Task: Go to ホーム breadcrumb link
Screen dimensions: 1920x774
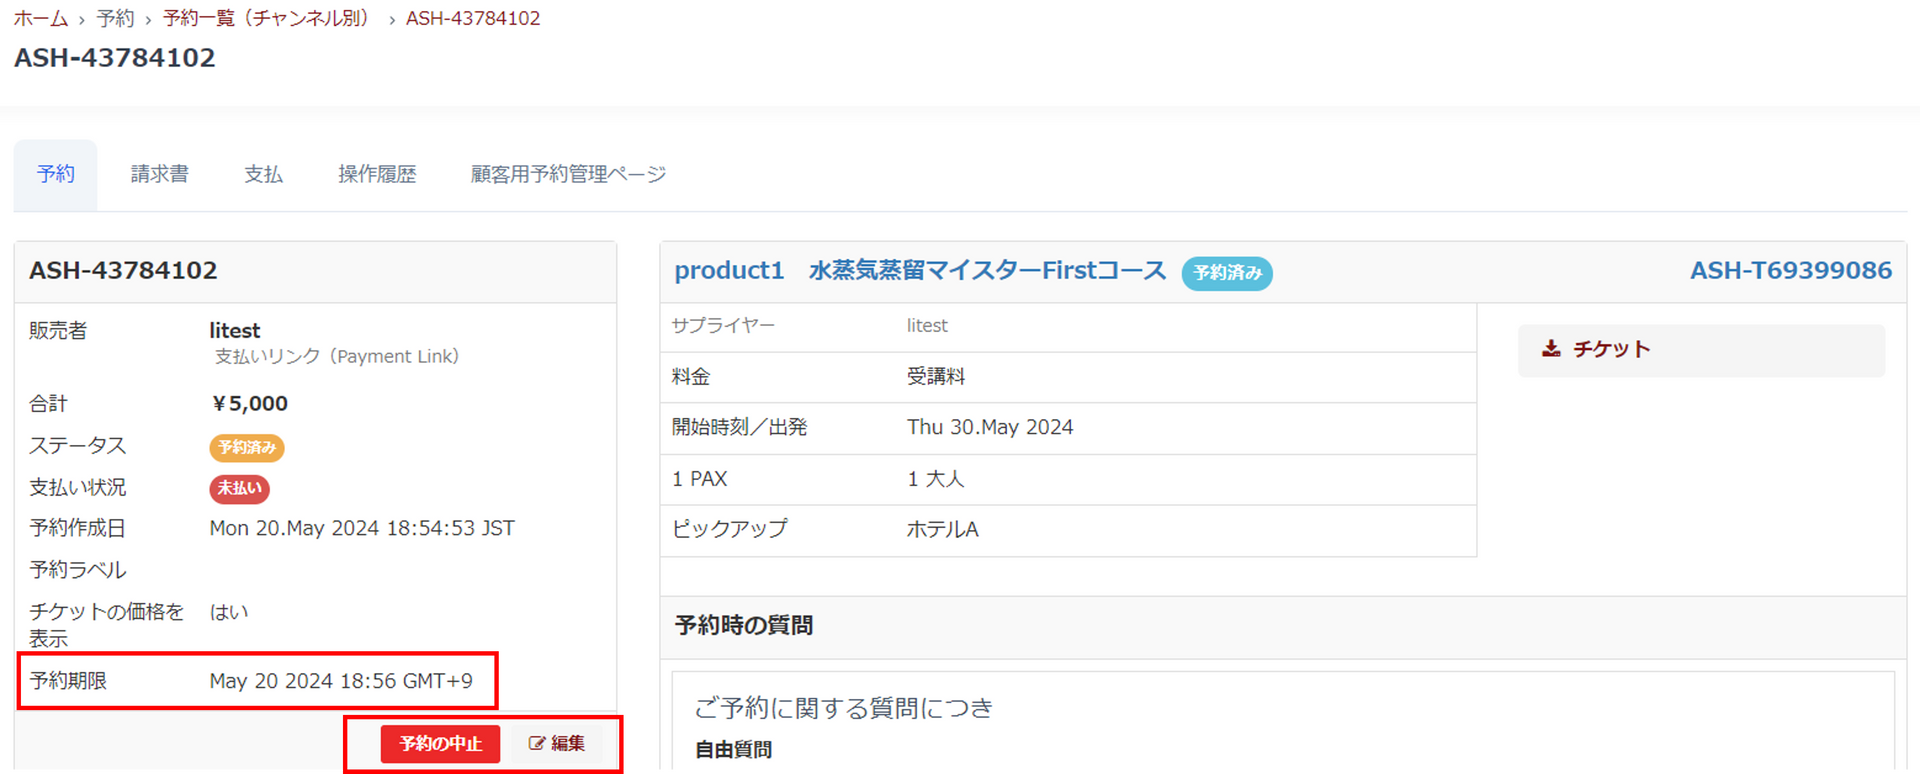Action: click(41, 19)
